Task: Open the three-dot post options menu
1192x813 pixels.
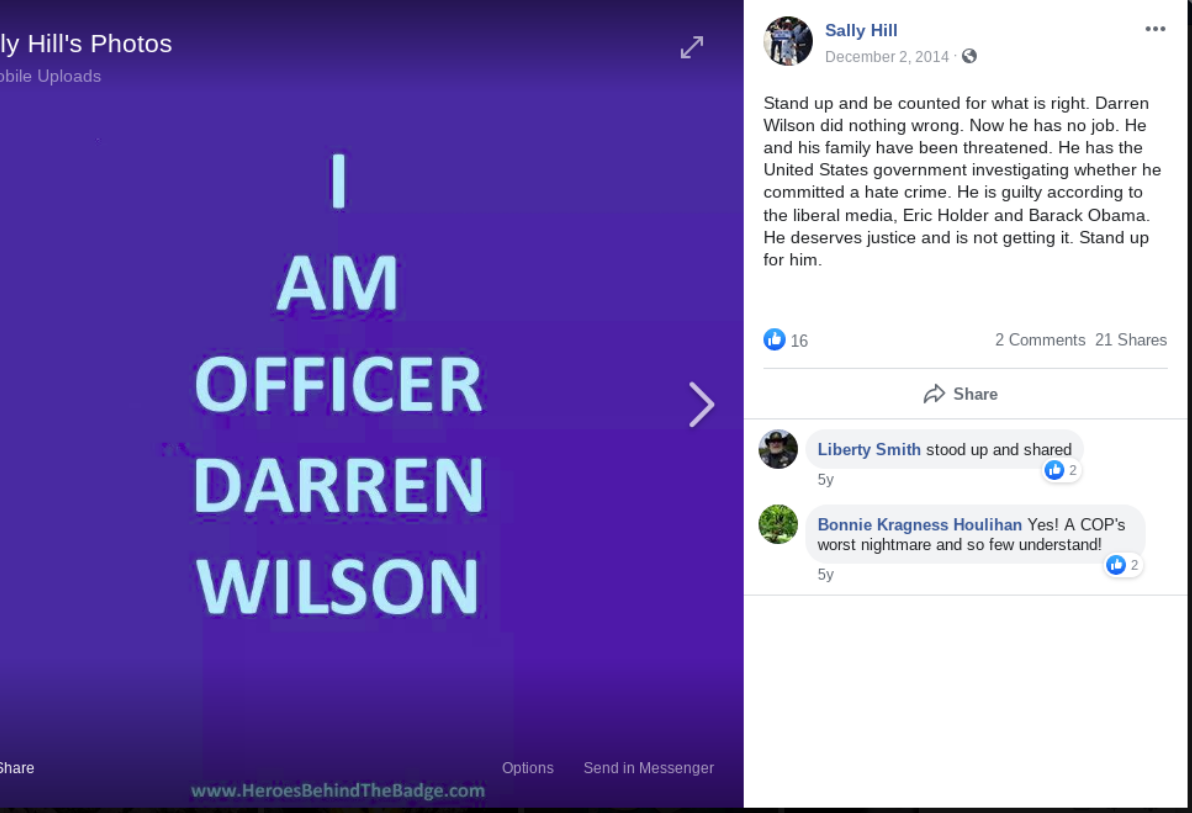Action: 1155,29
